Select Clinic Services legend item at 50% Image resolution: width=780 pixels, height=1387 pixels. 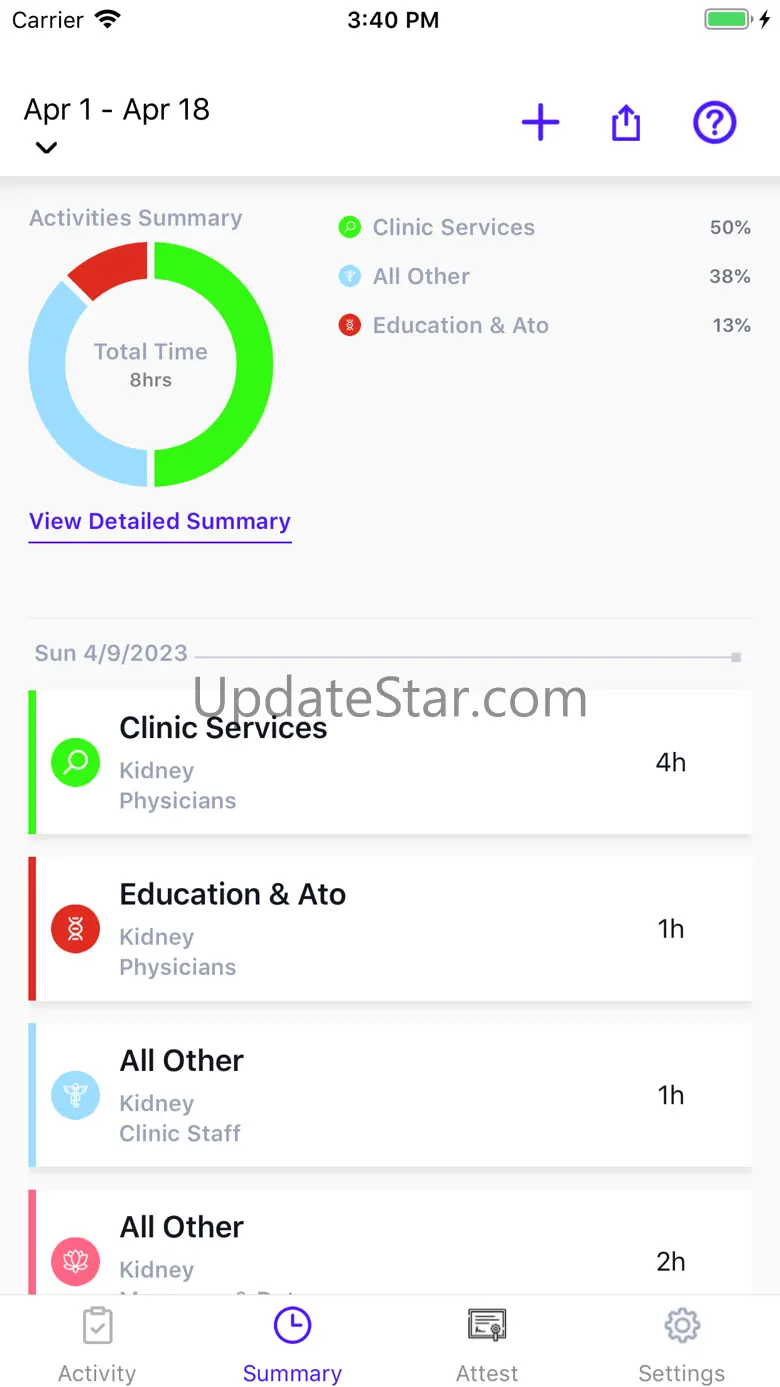point(453,228)
